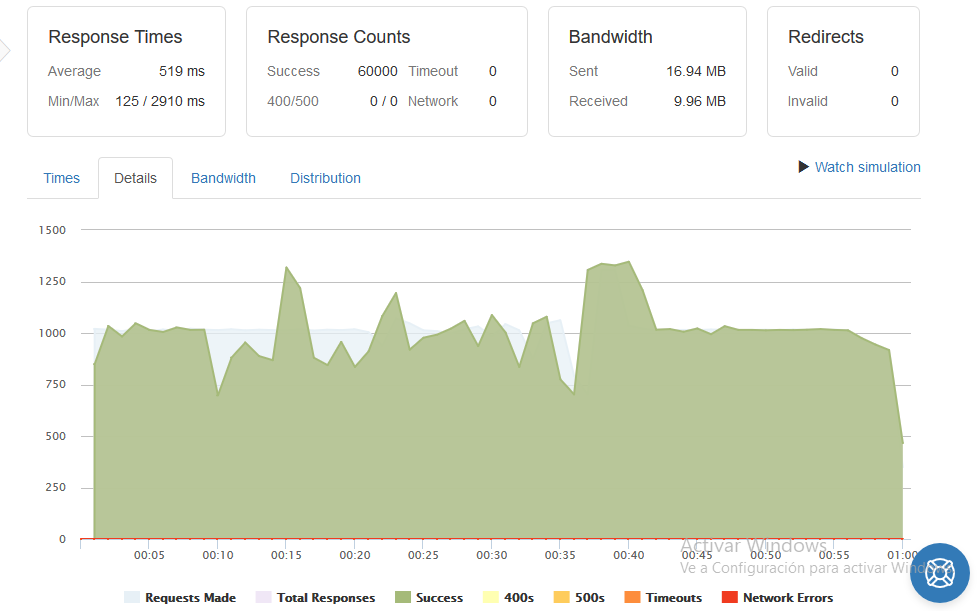977x611 pixels.
Task: Toggle the Timeouts legend swatch
Action: point(632,597)
